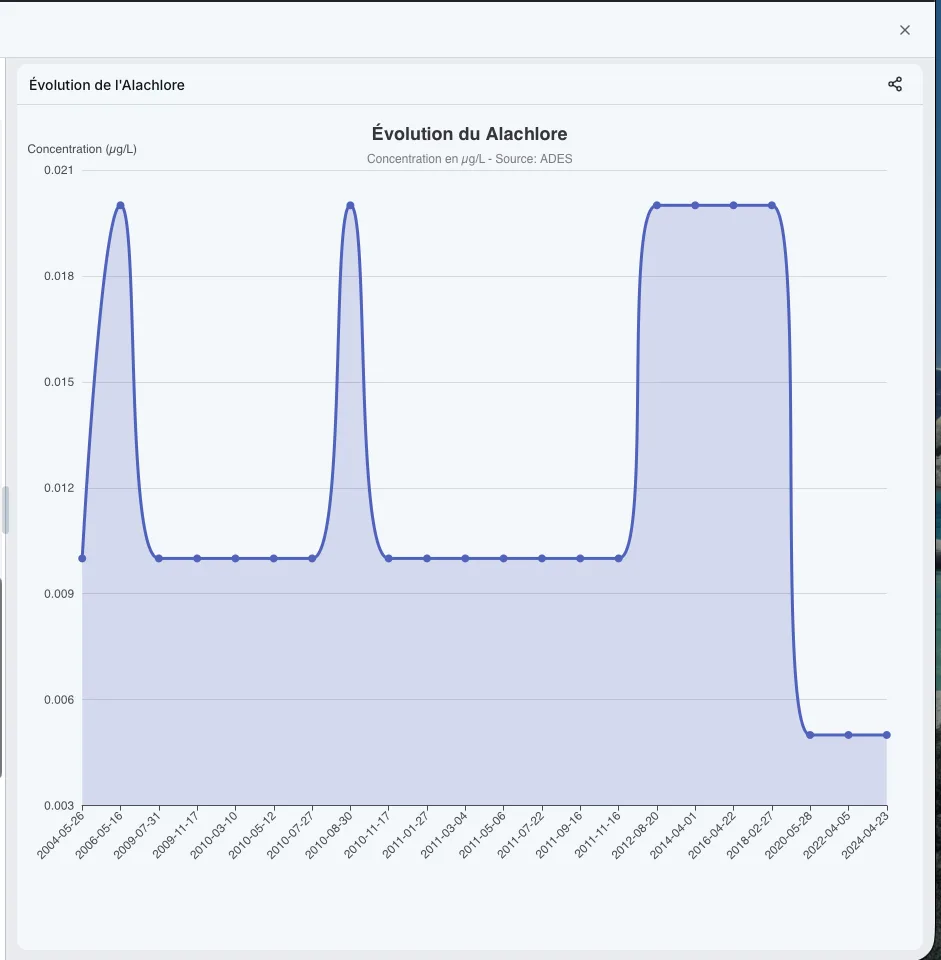Select the data point for 2004-05-26

(x=82, y=558)
